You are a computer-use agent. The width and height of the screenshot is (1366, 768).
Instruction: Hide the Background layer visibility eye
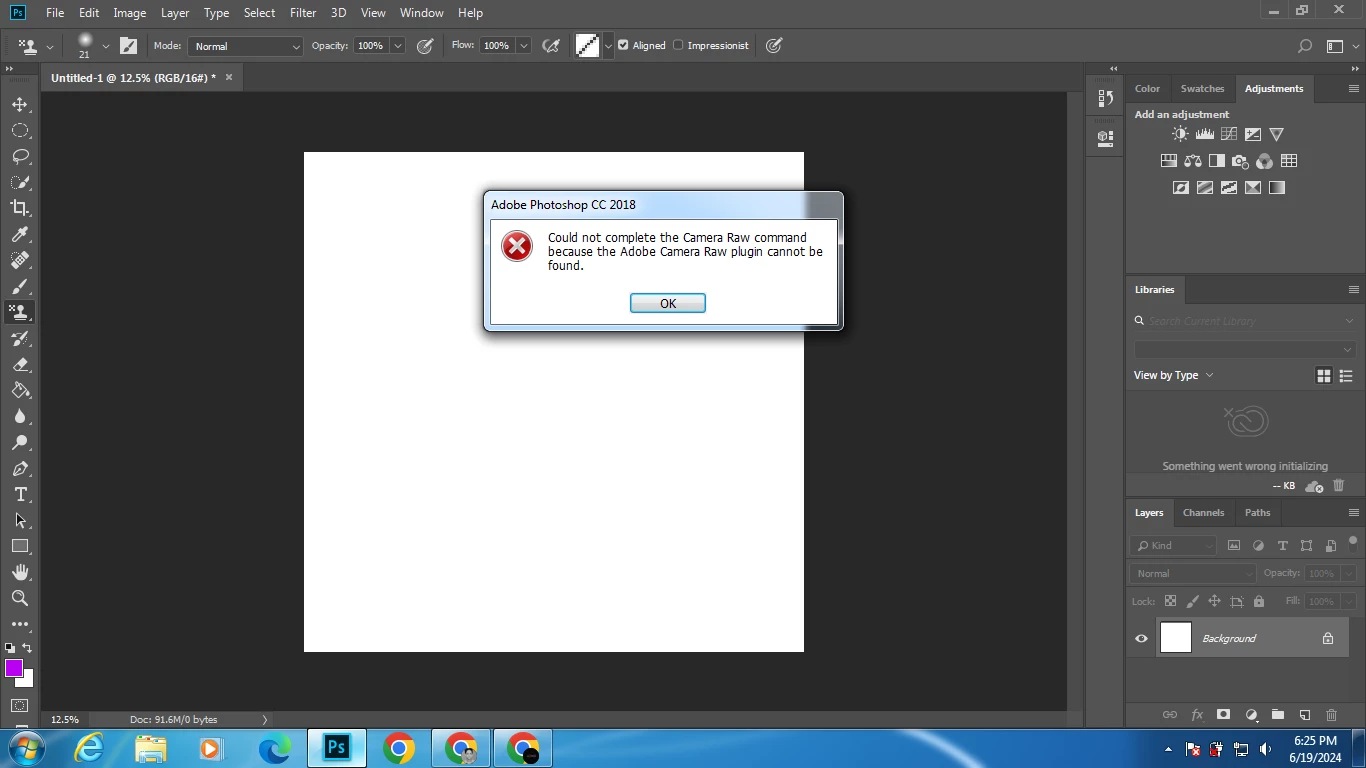tap(1141, 638)
